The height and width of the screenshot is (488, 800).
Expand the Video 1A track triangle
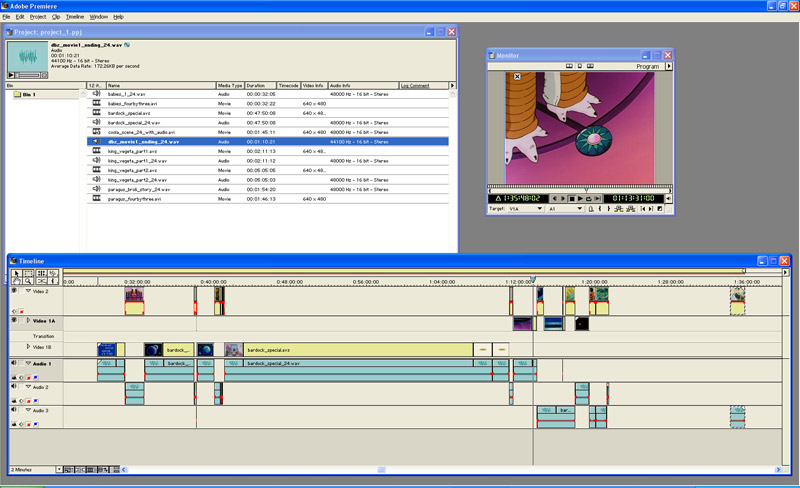[x=28, y=320]
